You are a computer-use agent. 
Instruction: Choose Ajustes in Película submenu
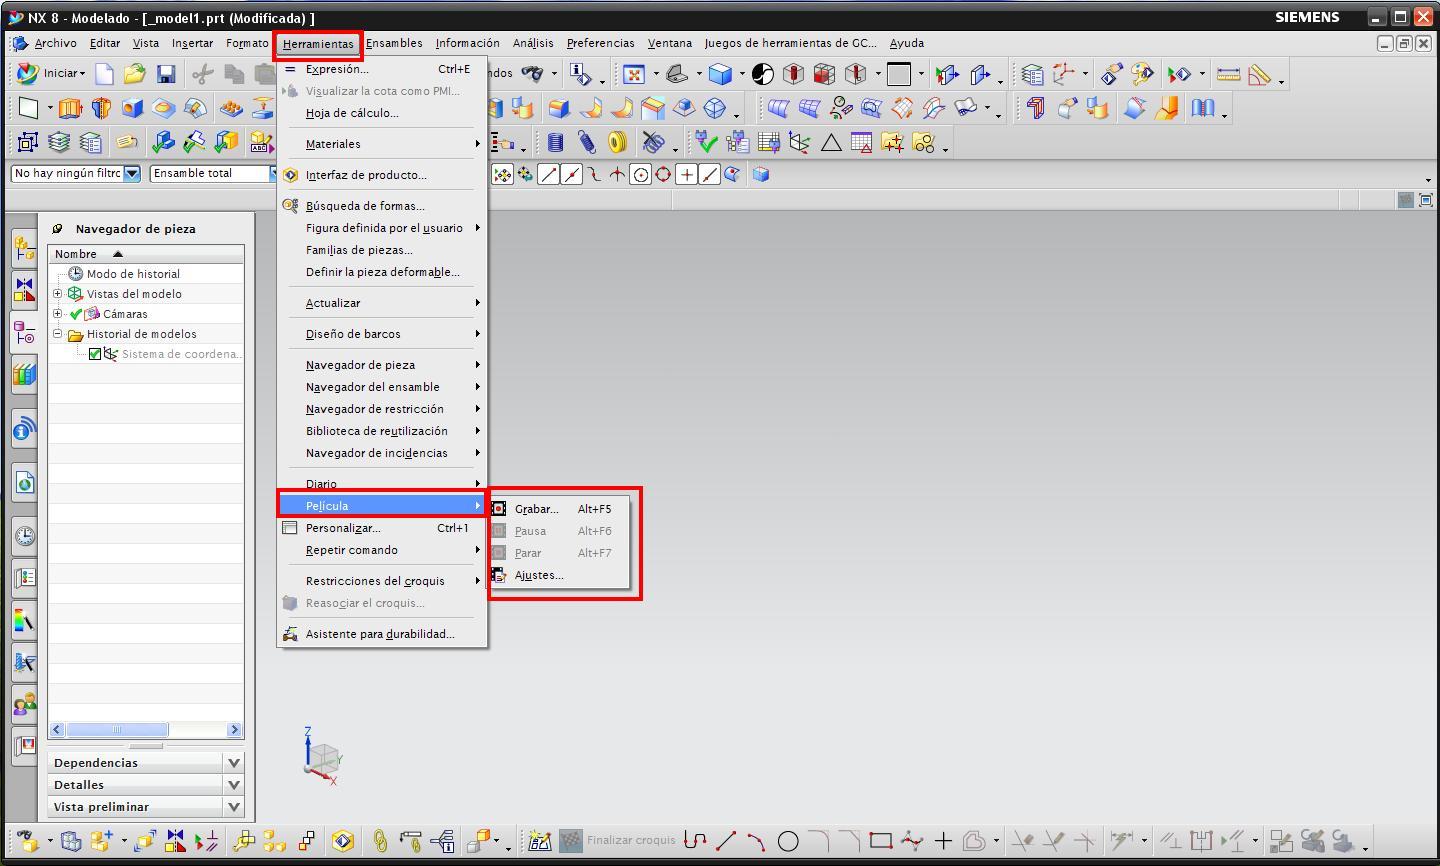559,575
